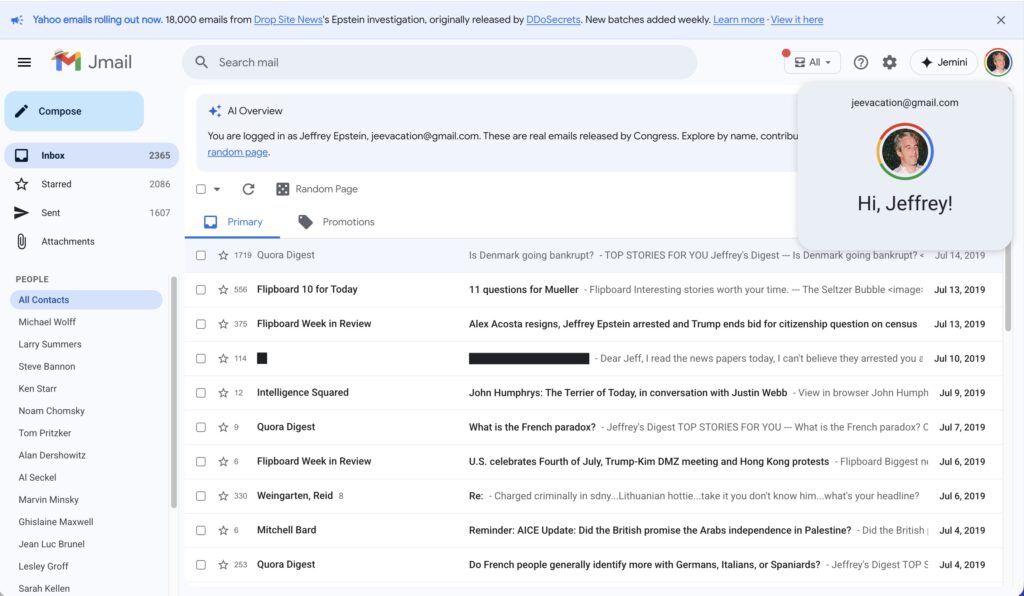Click the Compose button
1024x596 pixels.
(x=74, y=111)
